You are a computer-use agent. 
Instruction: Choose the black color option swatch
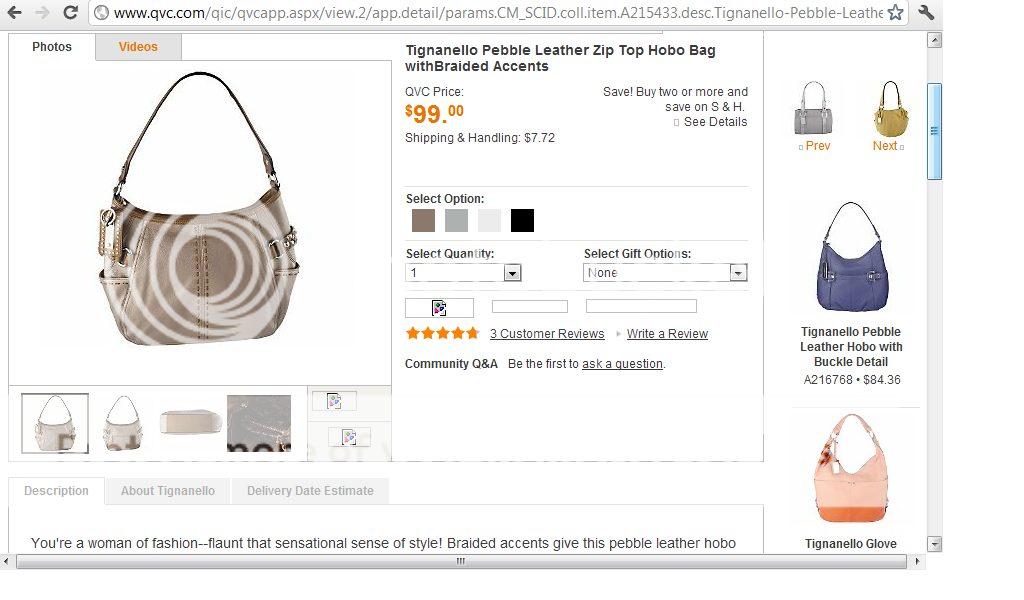[522, 220]
